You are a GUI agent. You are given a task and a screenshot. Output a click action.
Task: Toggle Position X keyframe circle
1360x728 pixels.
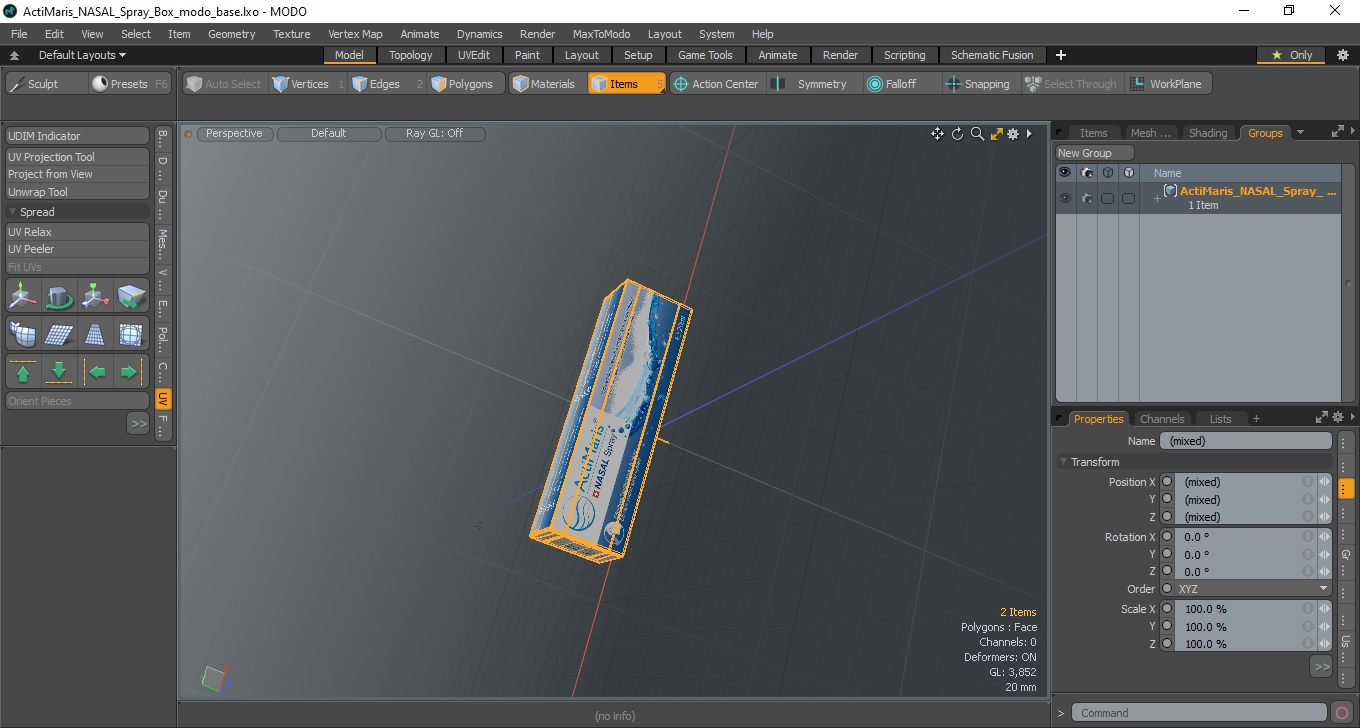tap(1167, 482)
